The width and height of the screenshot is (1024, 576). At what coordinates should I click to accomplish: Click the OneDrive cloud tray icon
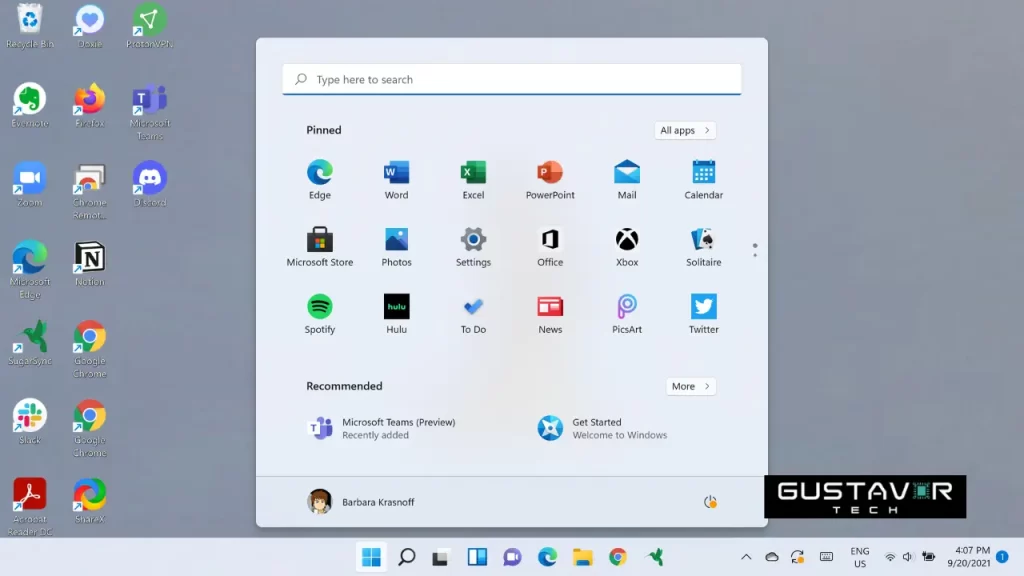772,557
